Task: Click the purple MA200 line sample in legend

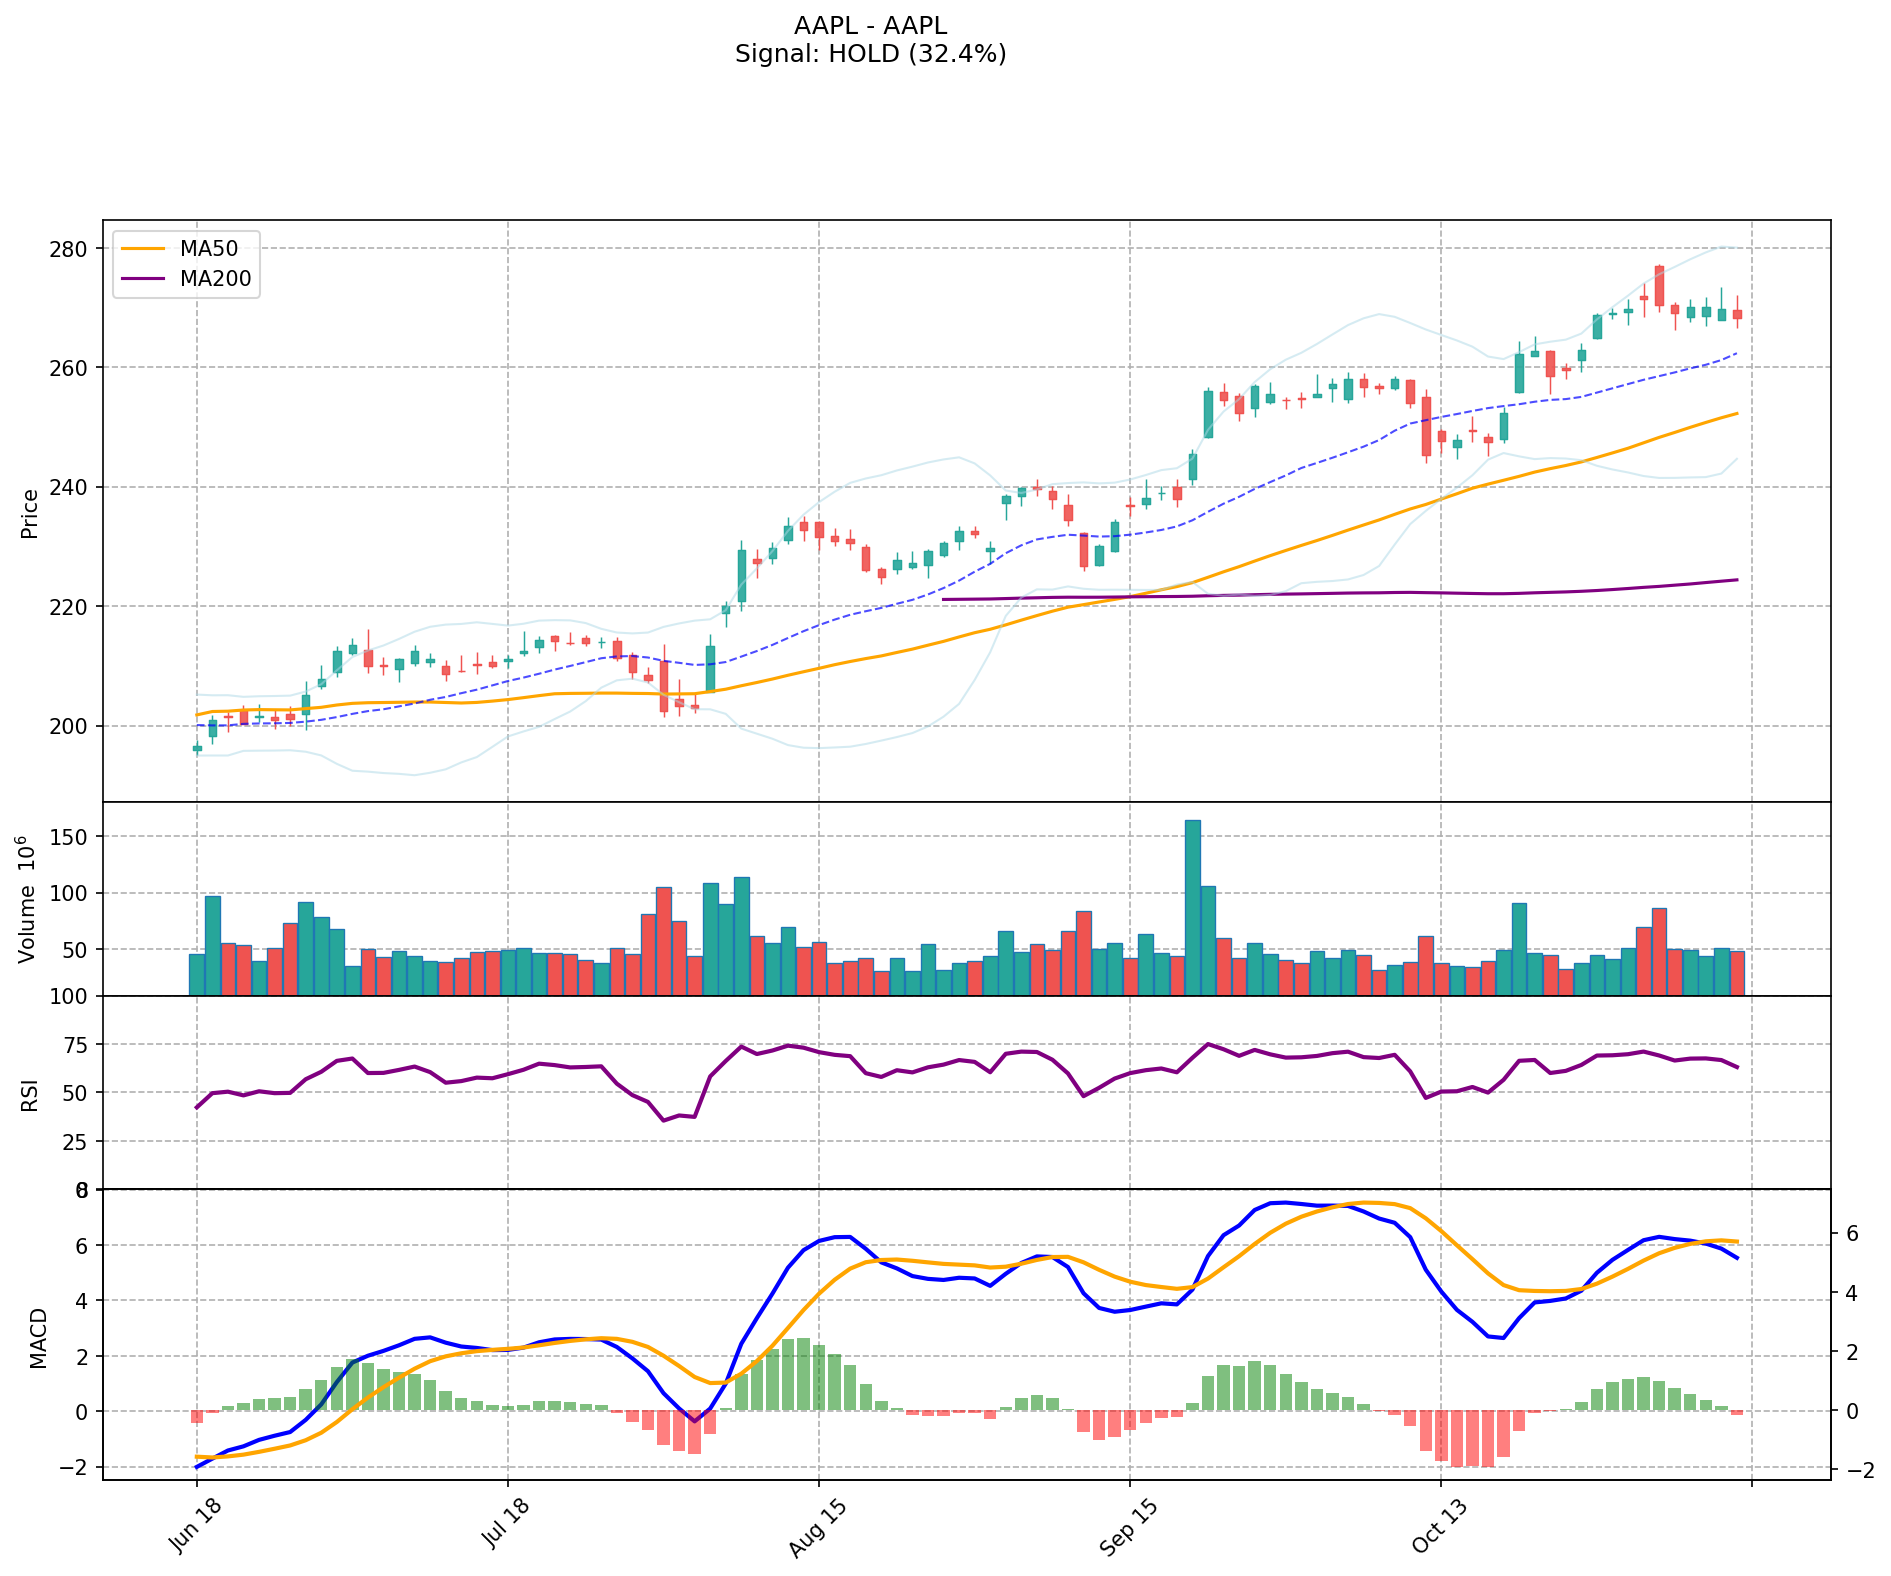Action: (144, 279)
